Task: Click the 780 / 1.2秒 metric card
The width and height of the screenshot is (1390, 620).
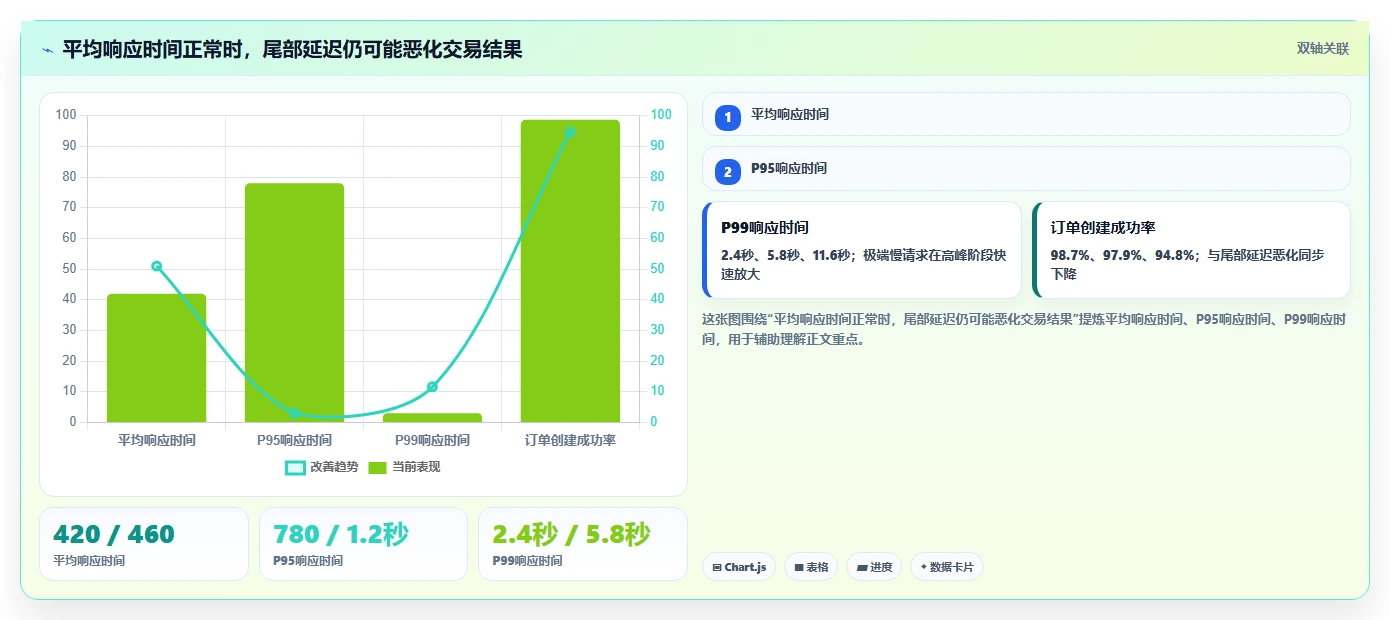Action: [x=363, y=544]
